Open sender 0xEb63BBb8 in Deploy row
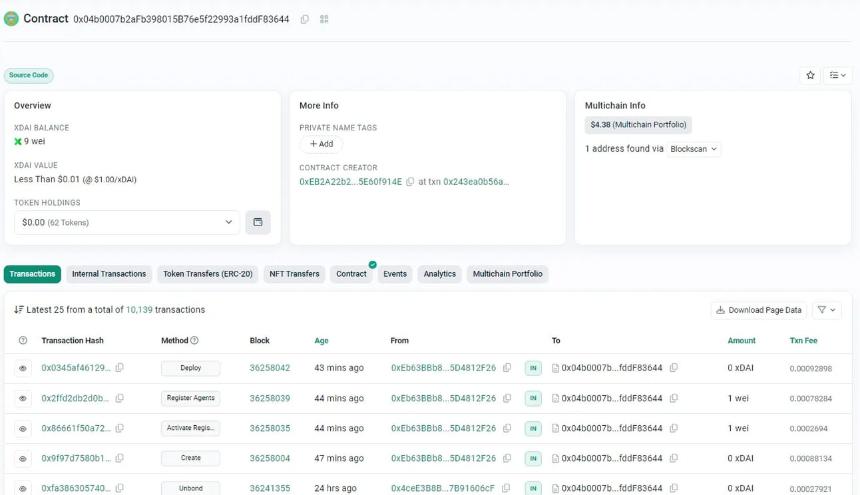860x495 pixels. coord(443,368)
